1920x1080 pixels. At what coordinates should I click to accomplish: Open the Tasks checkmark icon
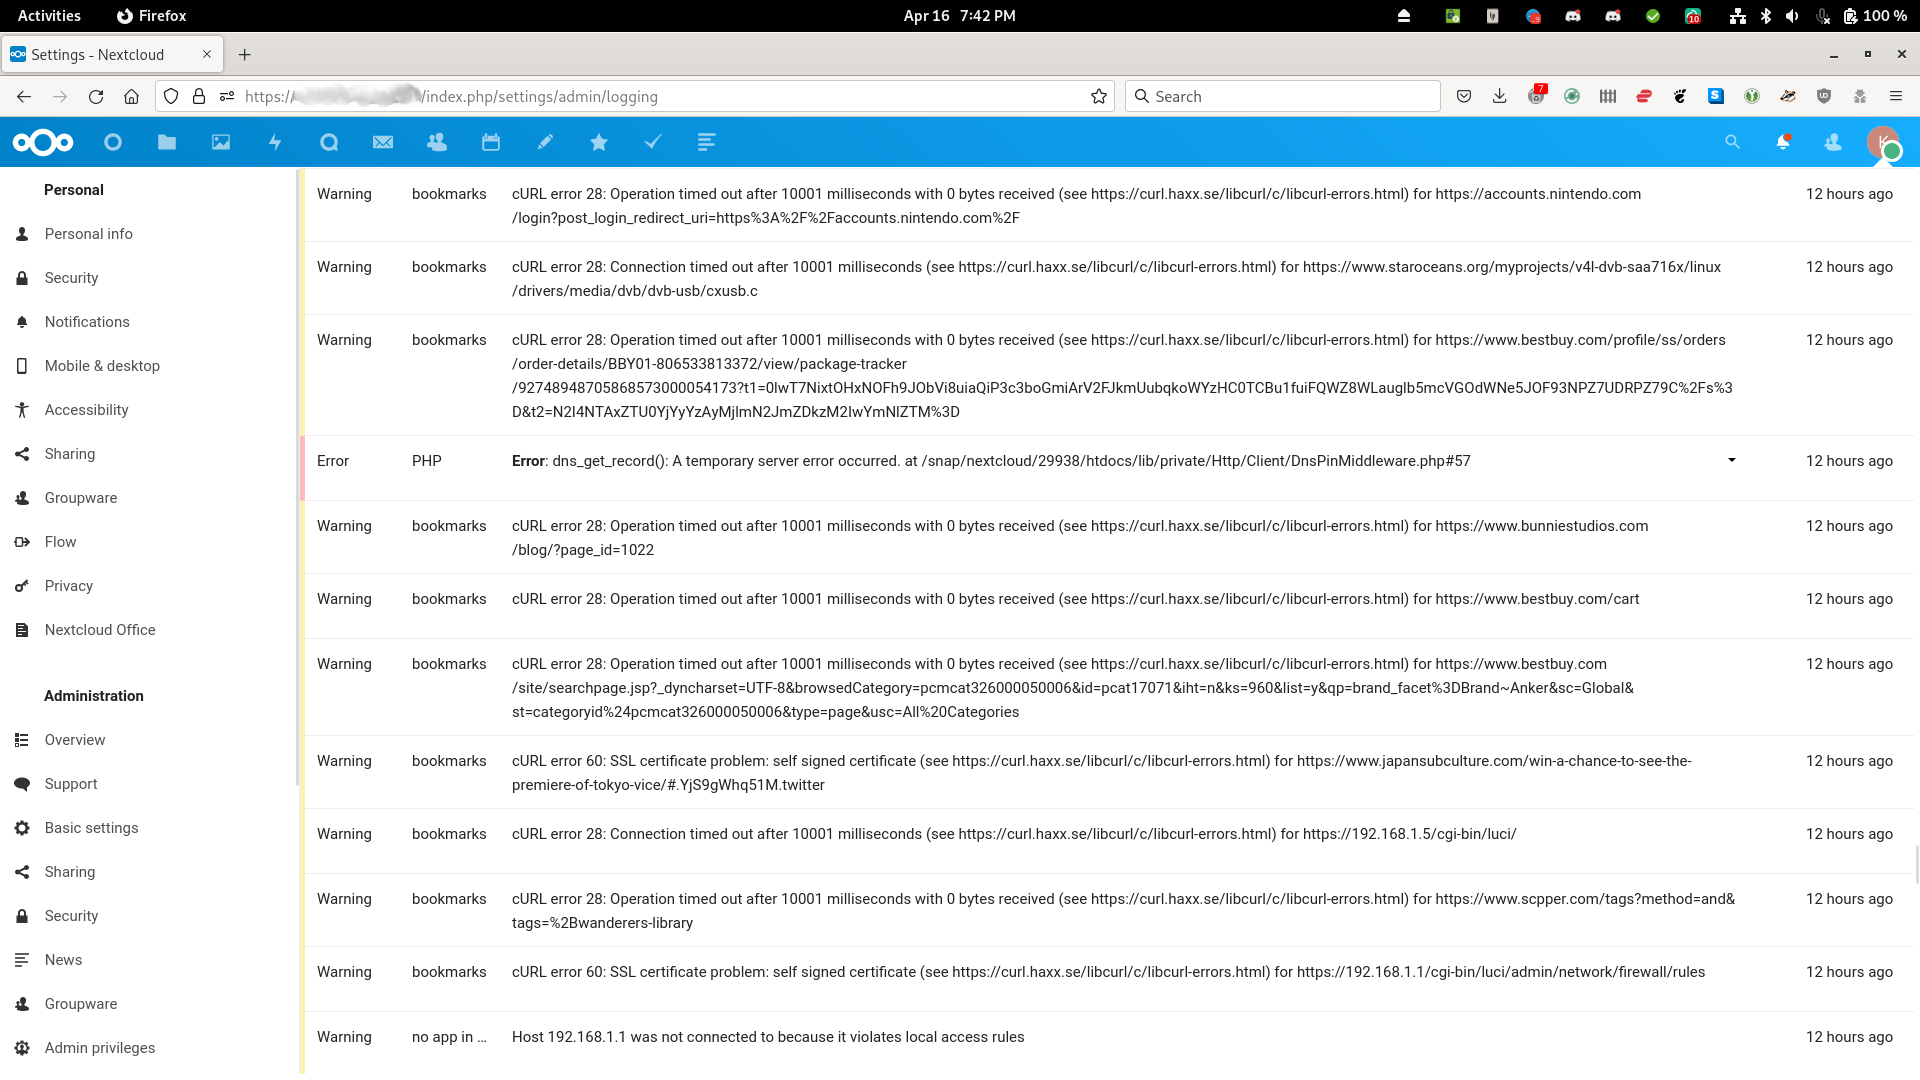point(653,143)
